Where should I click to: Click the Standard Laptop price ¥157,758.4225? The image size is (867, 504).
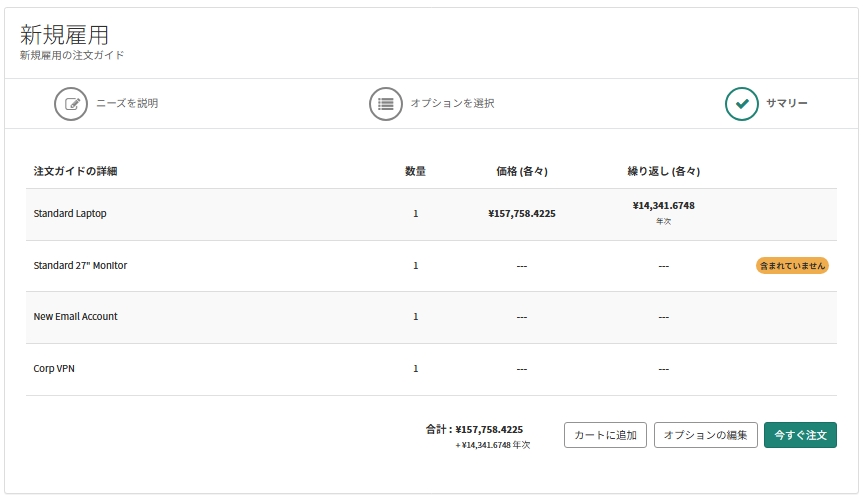click(x=522, y=213)
